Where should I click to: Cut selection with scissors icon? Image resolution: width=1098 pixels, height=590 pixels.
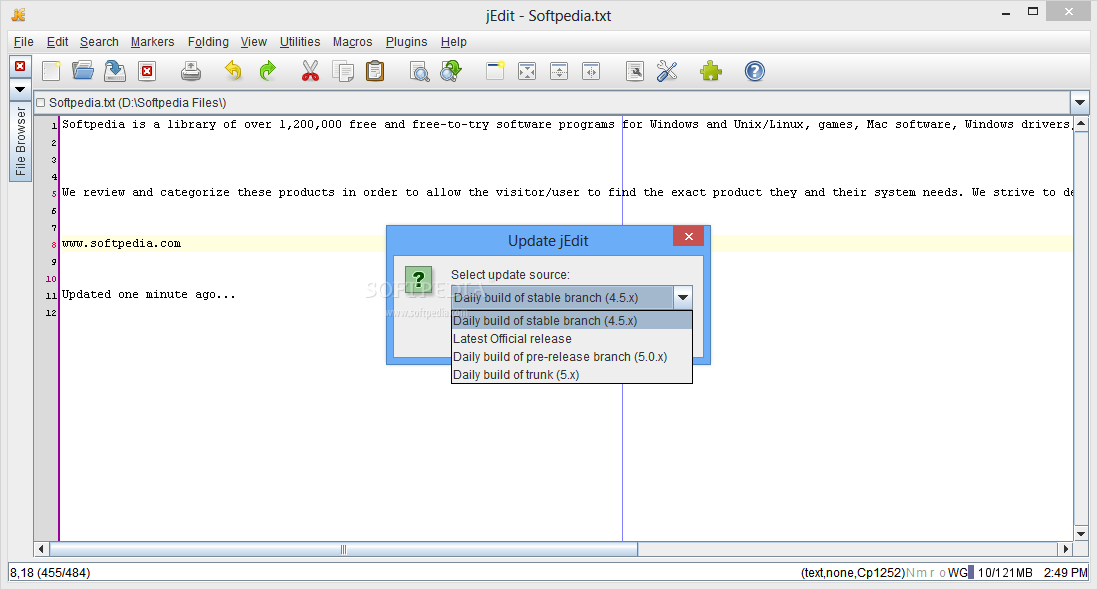point(310,71)
